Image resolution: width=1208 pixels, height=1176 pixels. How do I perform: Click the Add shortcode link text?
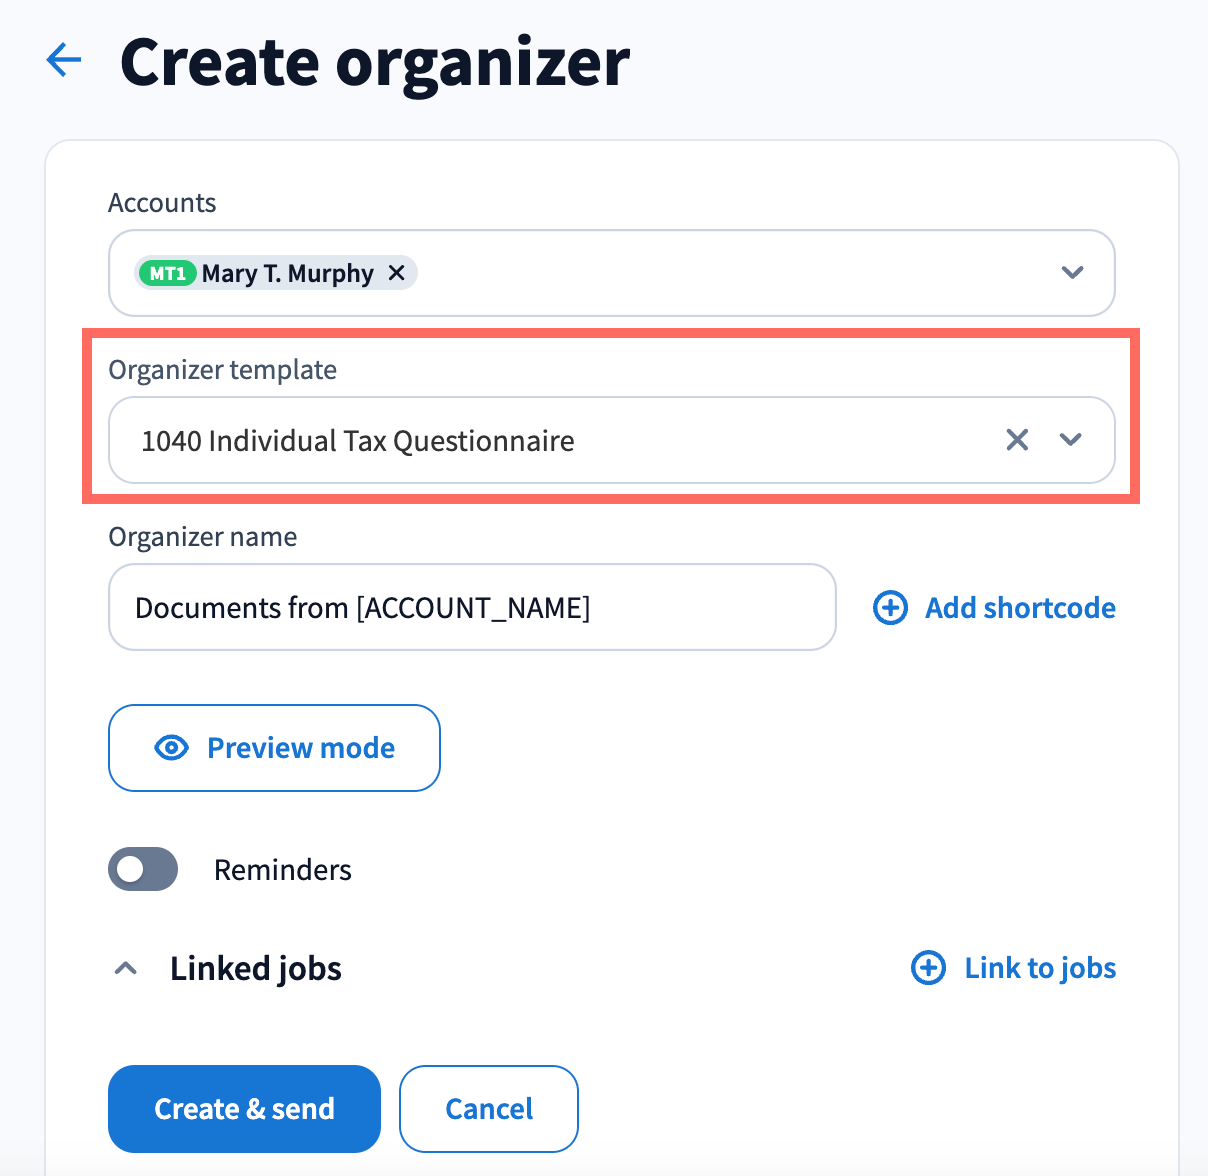tap(1020, 608)
